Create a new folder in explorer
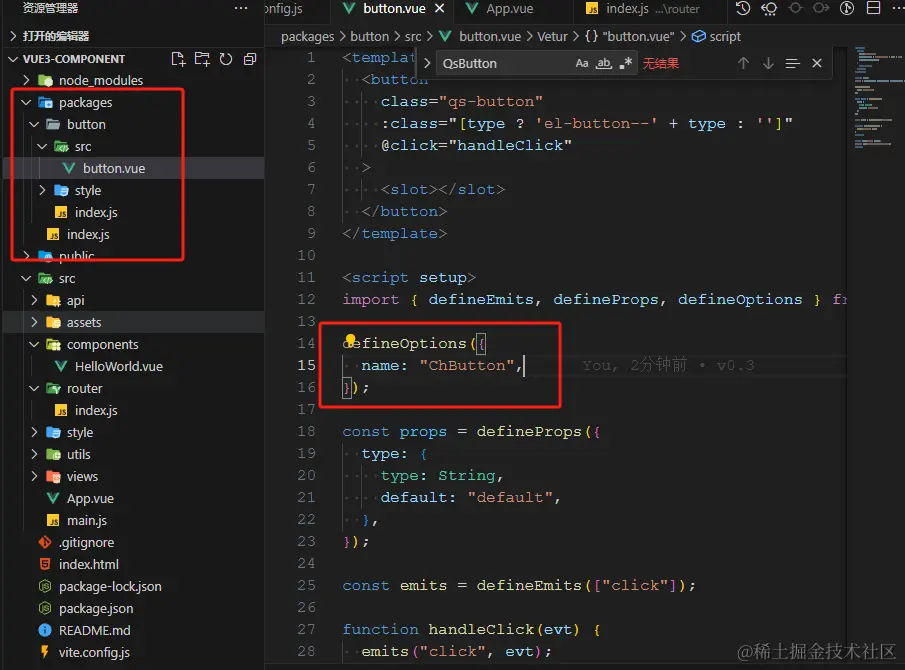This screenshot has width=905, height=670. (x=202, y=59)
